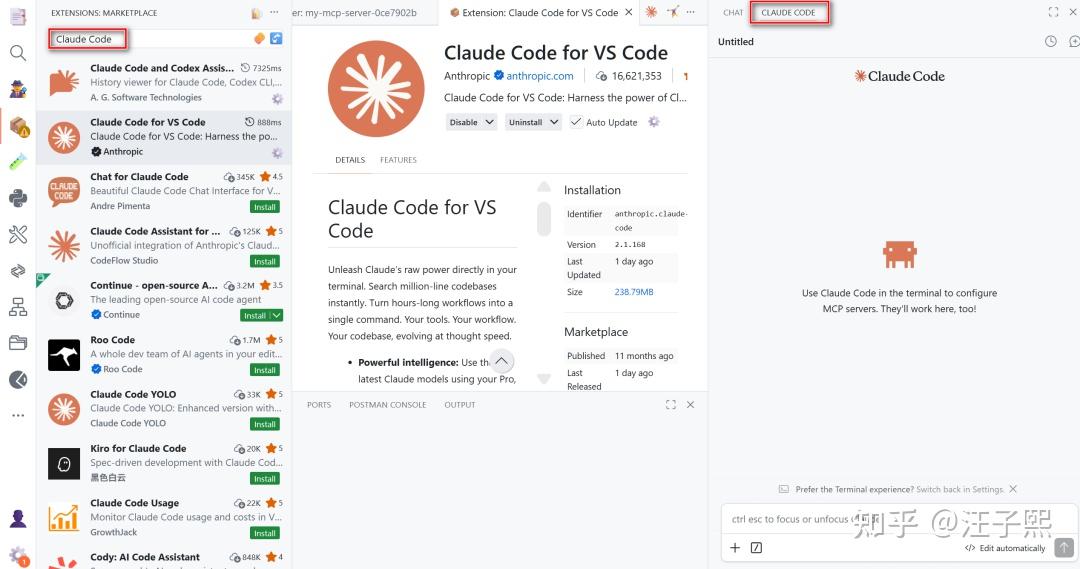Click the Disable button

464,122
